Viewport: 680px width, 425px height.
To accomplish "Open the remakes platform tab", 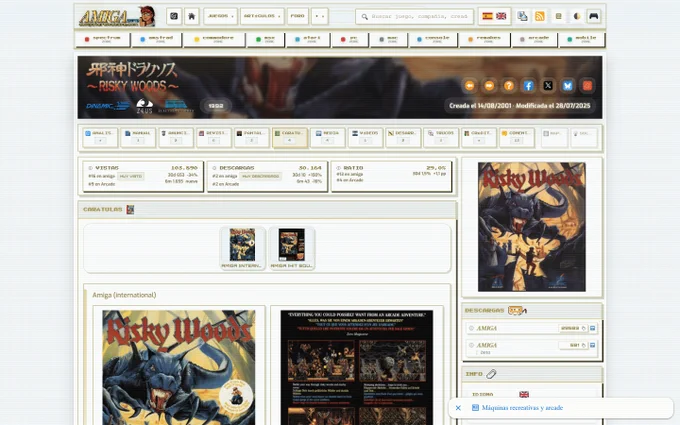I will point(484,39).
